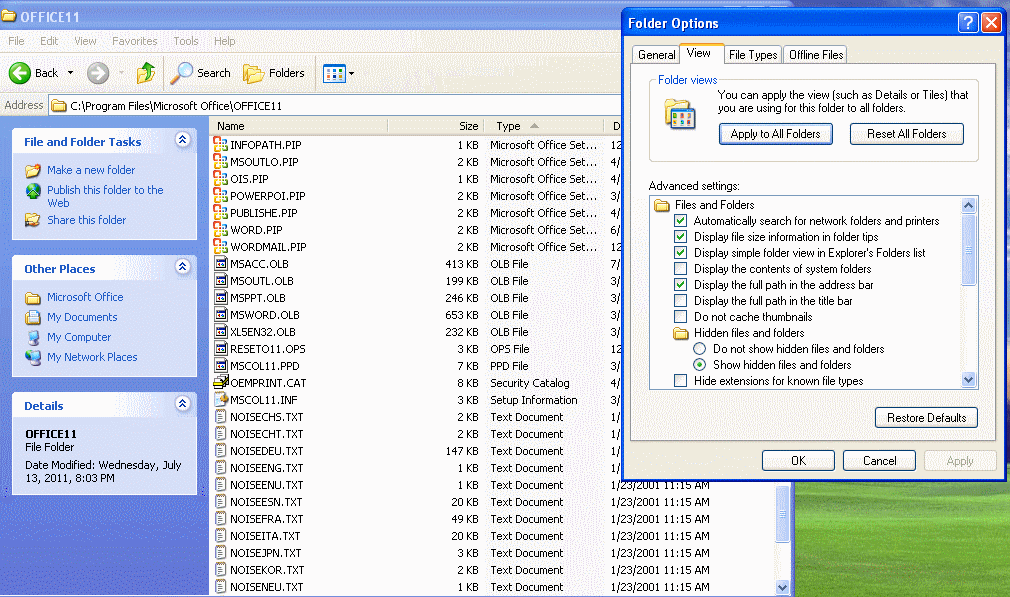Click the Apply to All Folders button
Viewport: 1010px width, 597px height.
pos(775,132)
